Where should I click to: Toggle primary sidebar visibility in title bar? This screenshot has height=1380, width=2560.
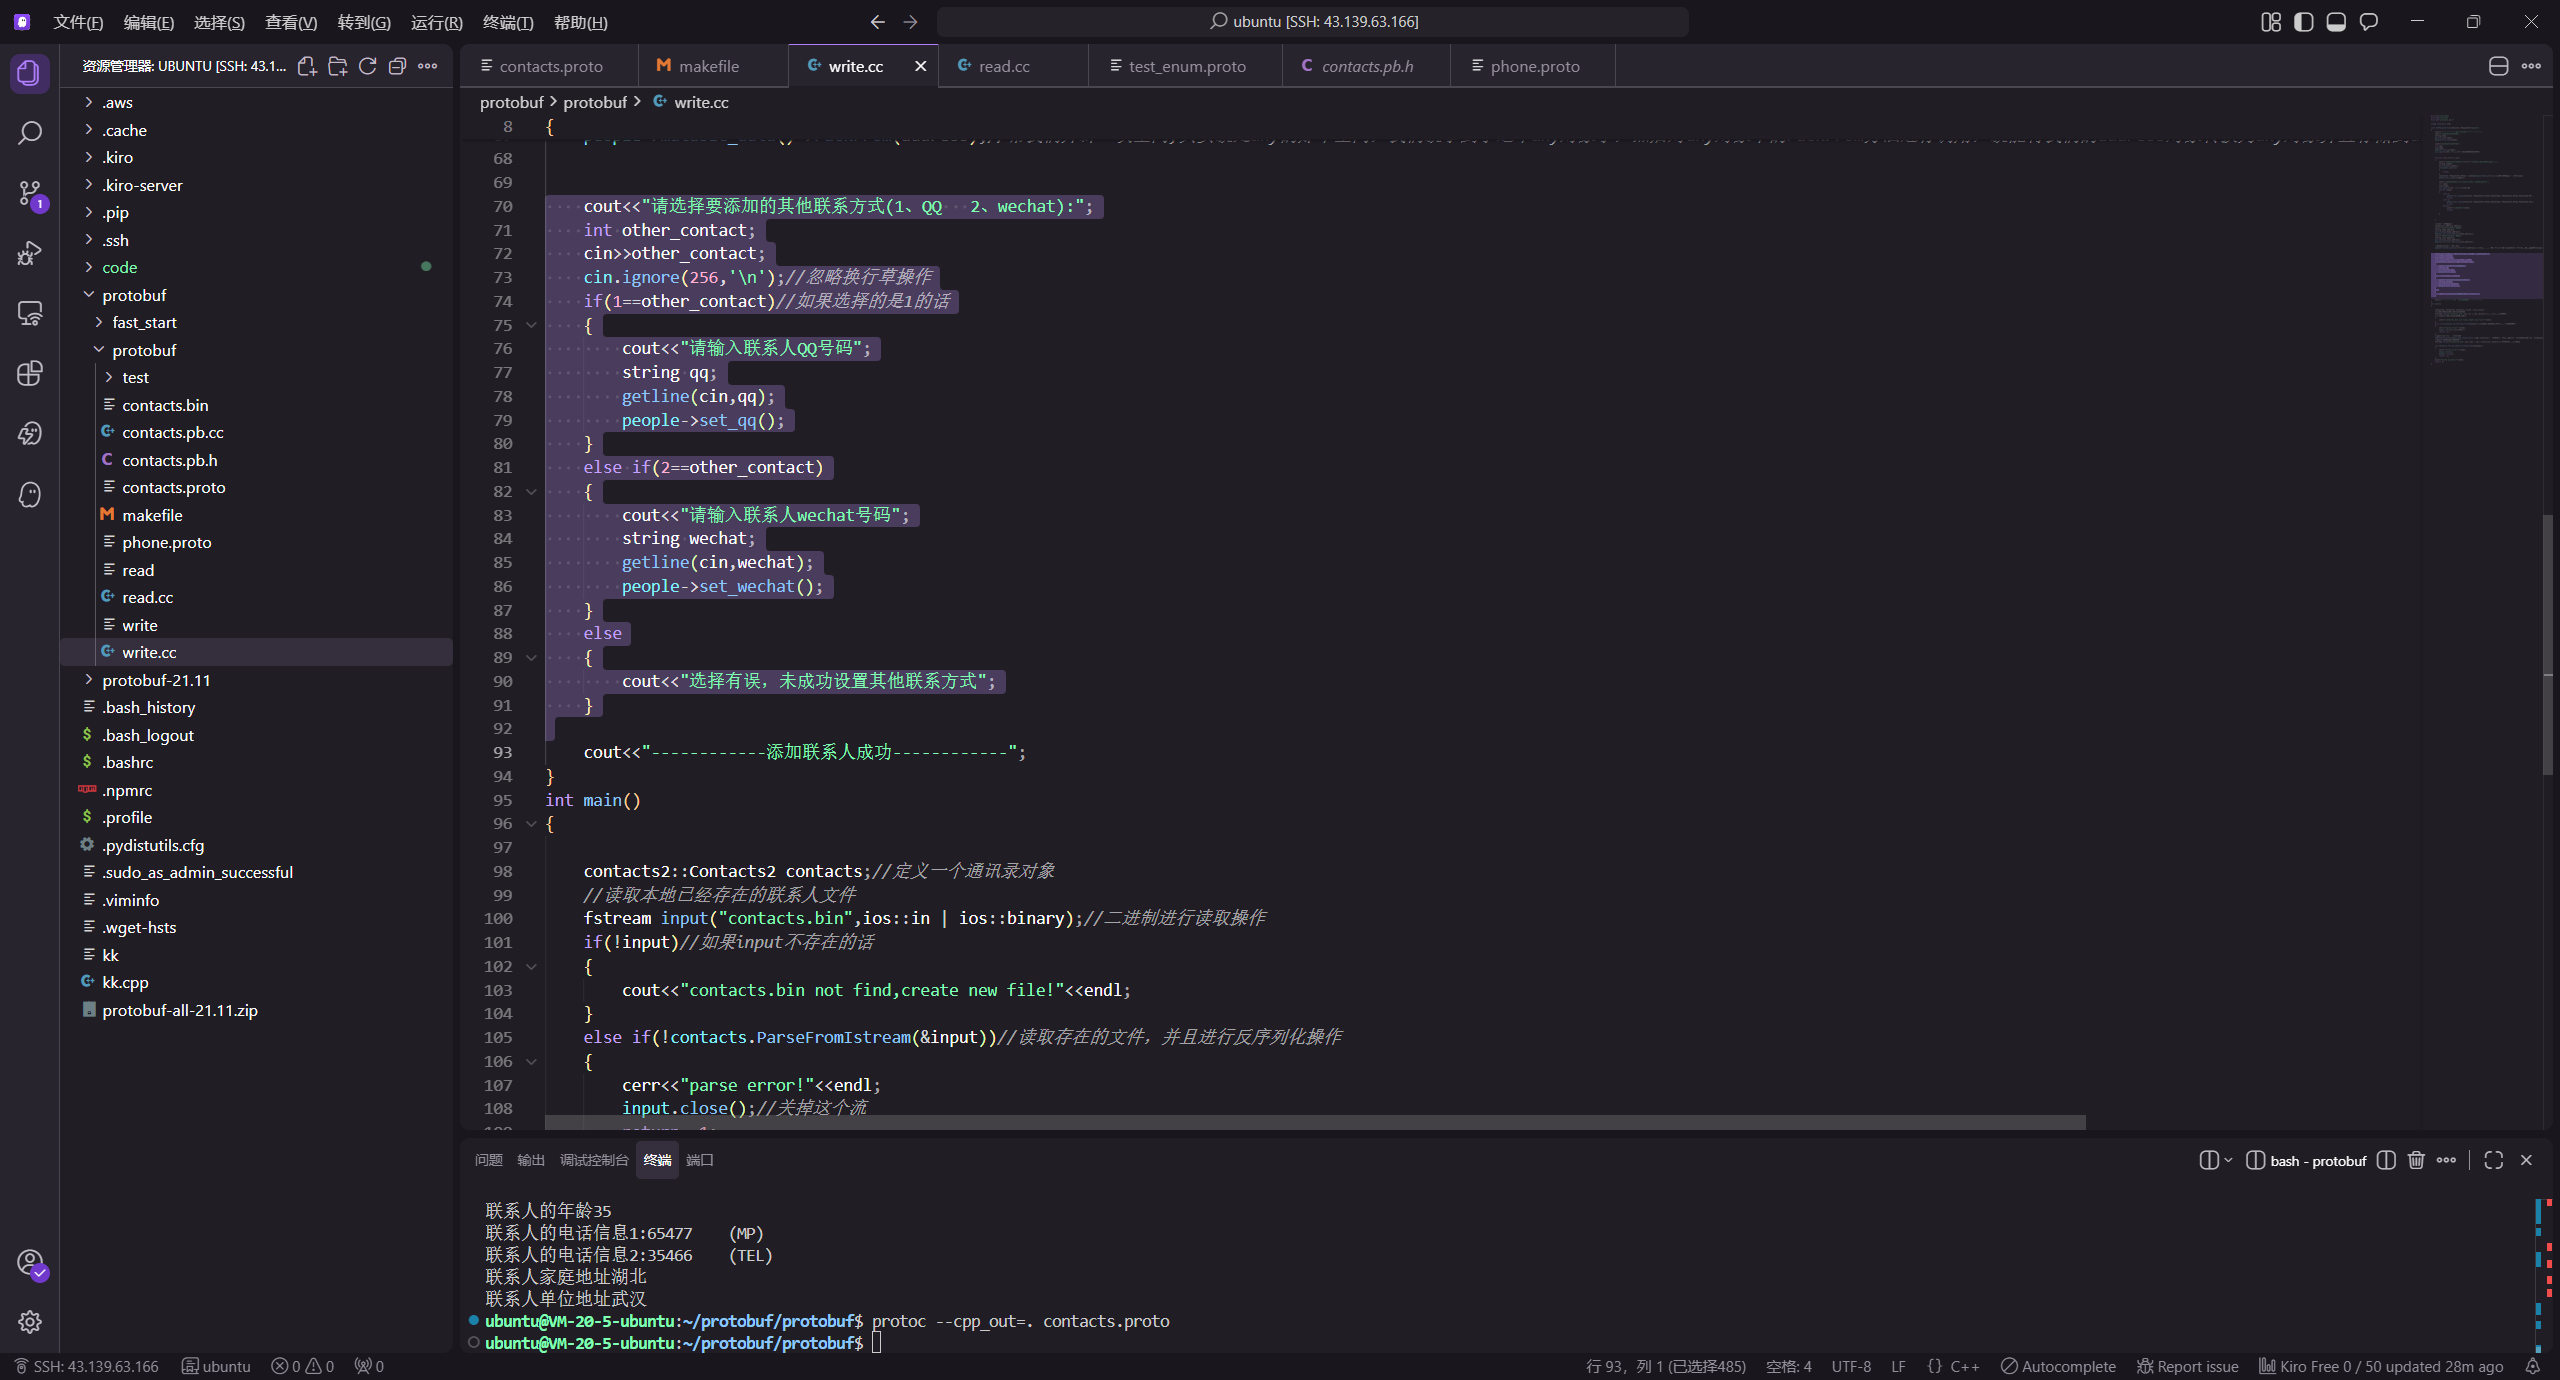point(2304,22)
